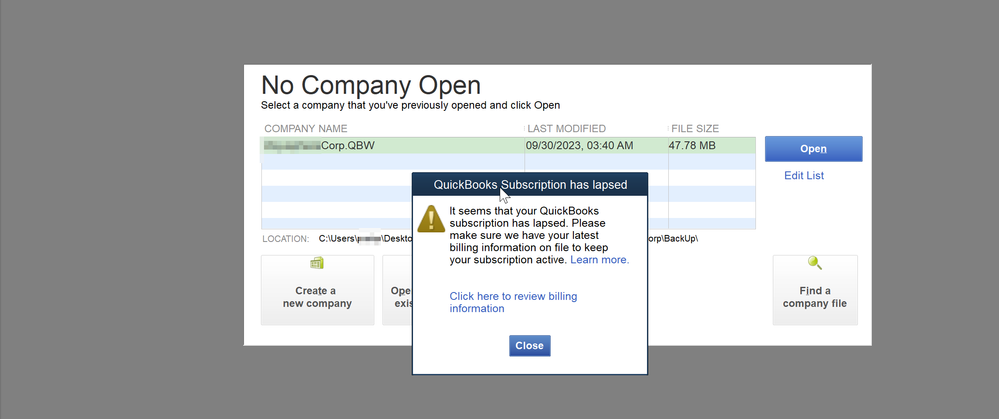
Task: Open the Edit List link
Action: tap(804, 176)
